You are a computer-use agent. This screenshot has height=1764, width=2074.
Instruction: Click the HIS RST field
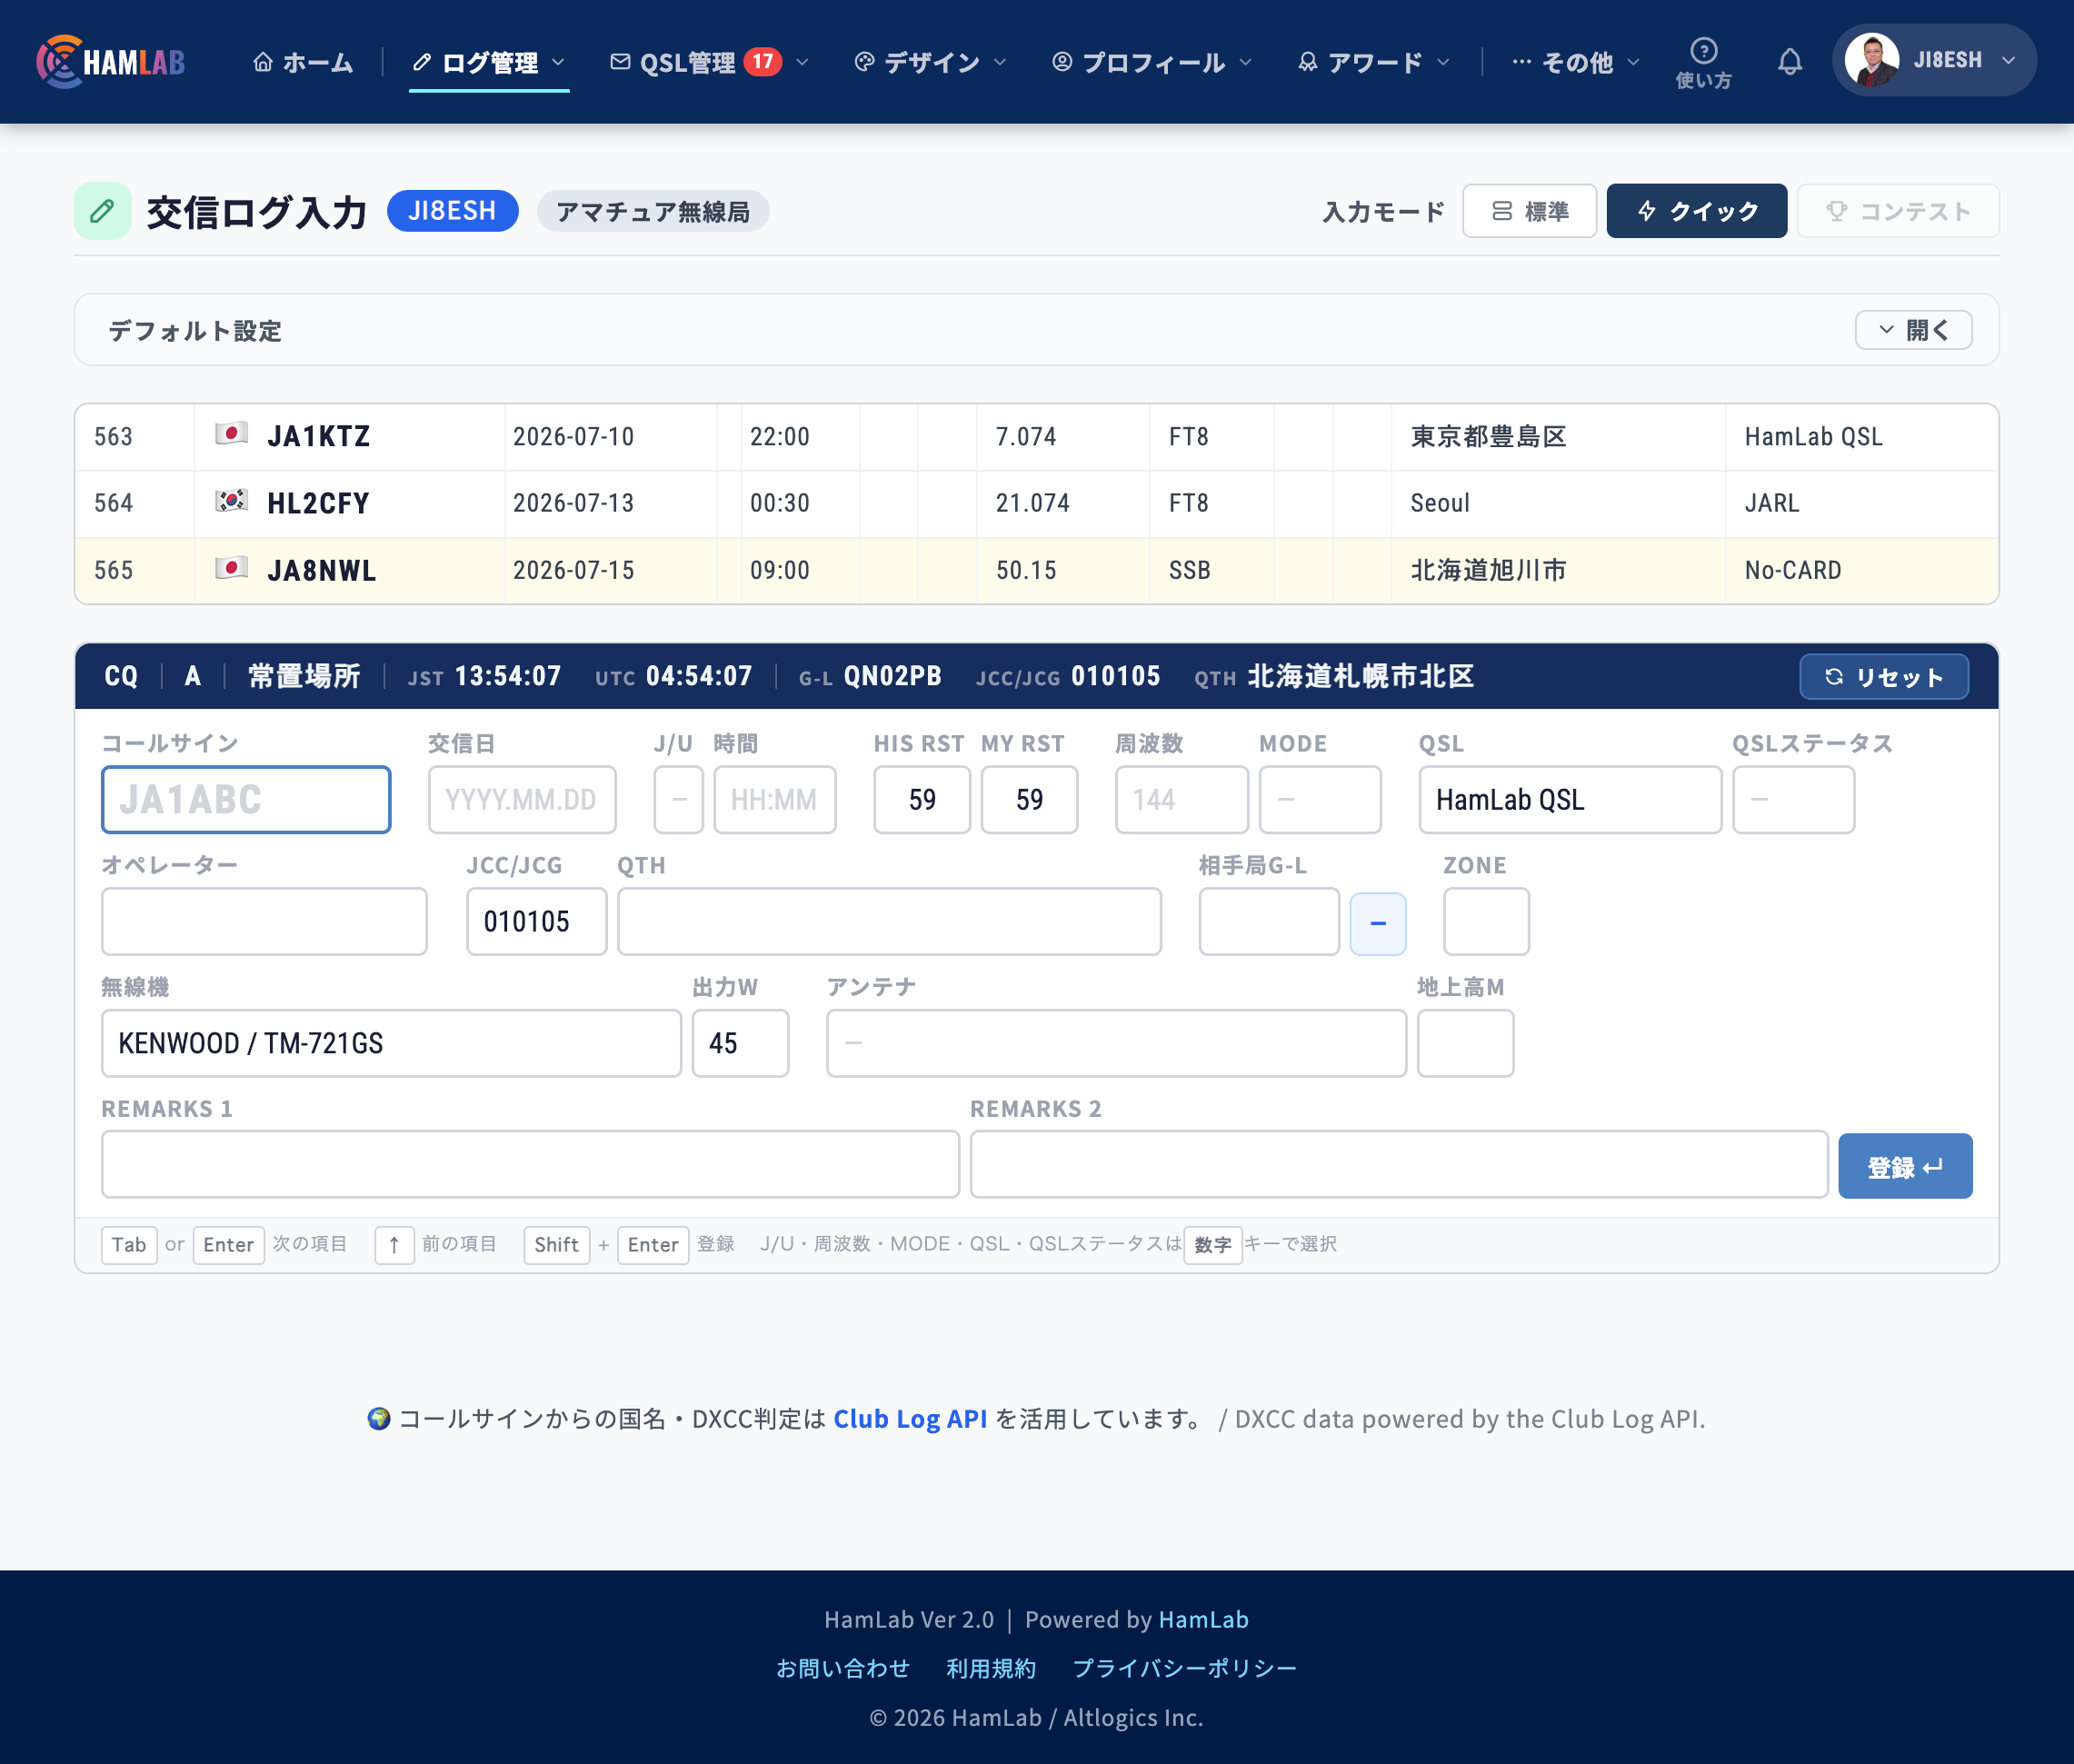(x=922, y=799)
